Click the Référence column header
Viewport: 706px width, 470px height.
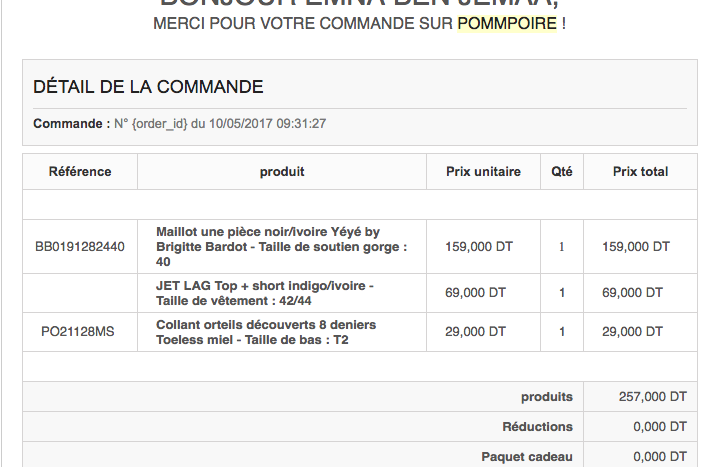(x=80, y=172)
